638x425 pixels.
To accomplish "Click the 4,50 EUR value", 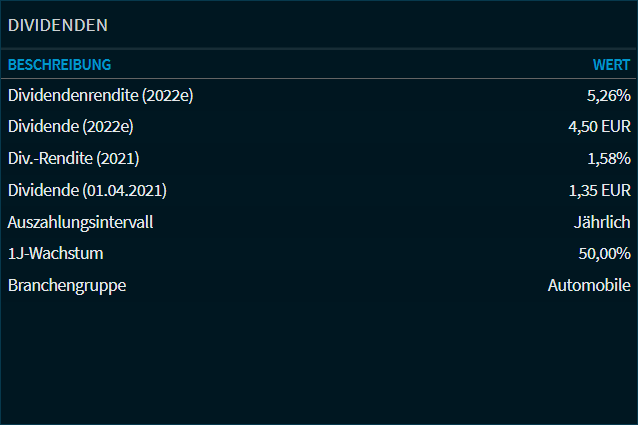I will point(599,127).
